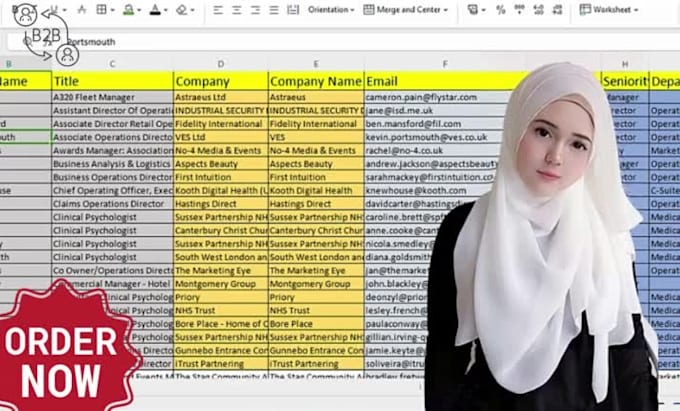Click the distributed alignment icon
This screenshot has height=411, width=680.
pos(293,10)
